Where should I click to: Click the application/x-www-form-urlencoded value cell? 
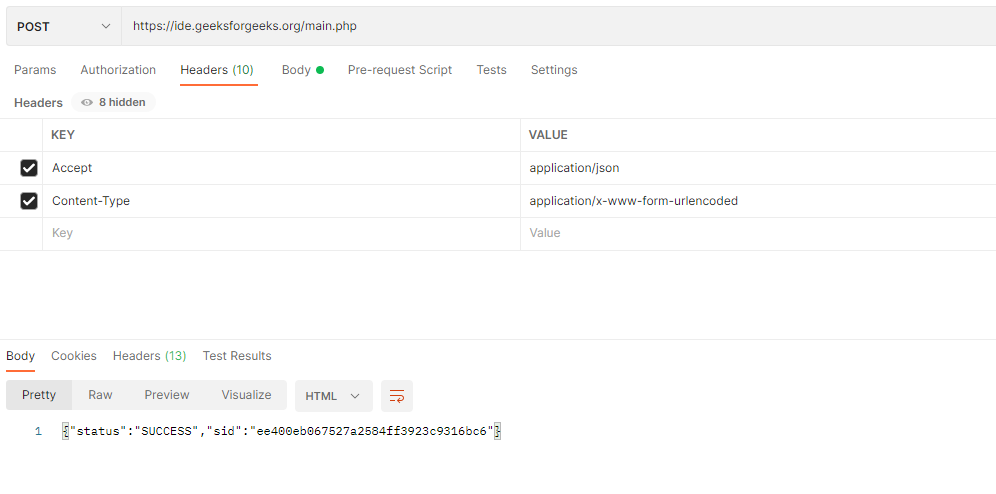758,201
